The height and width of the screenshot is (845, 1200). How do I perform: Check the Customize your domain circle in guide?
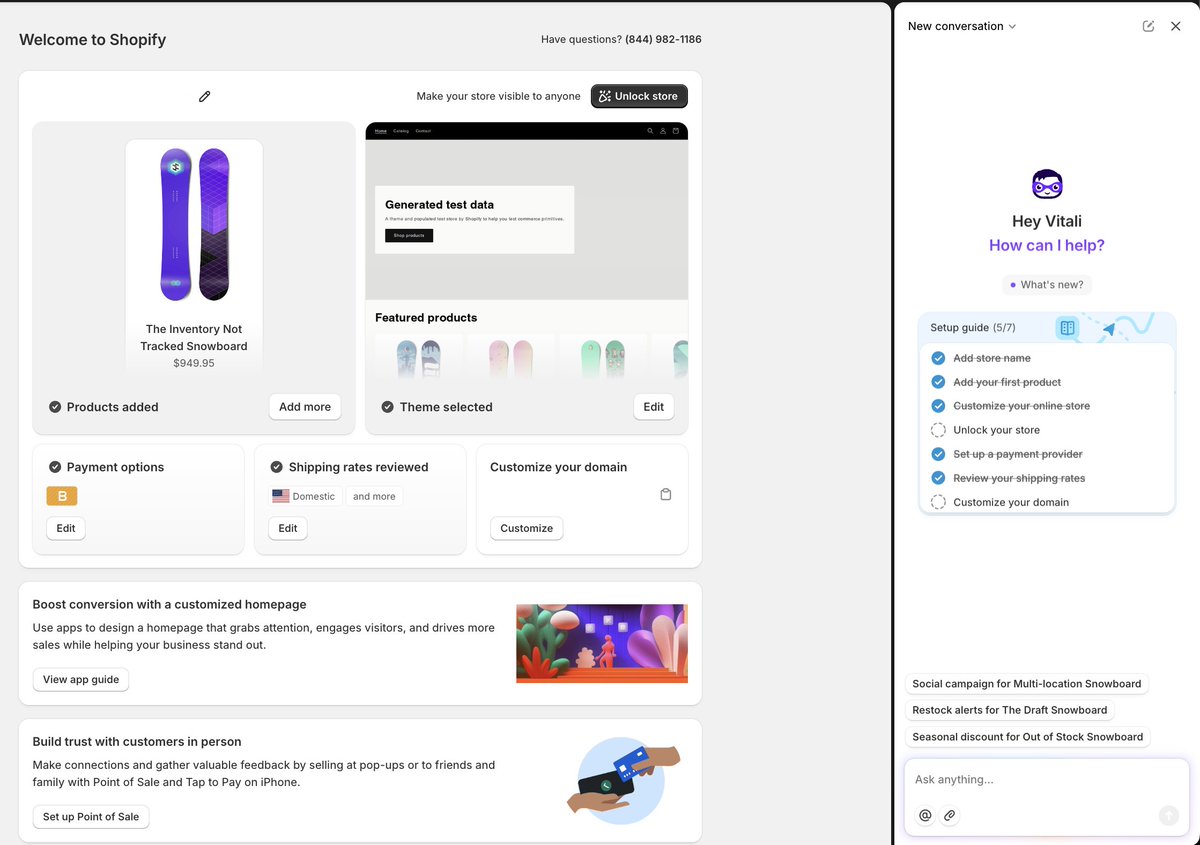coord(938,502)
